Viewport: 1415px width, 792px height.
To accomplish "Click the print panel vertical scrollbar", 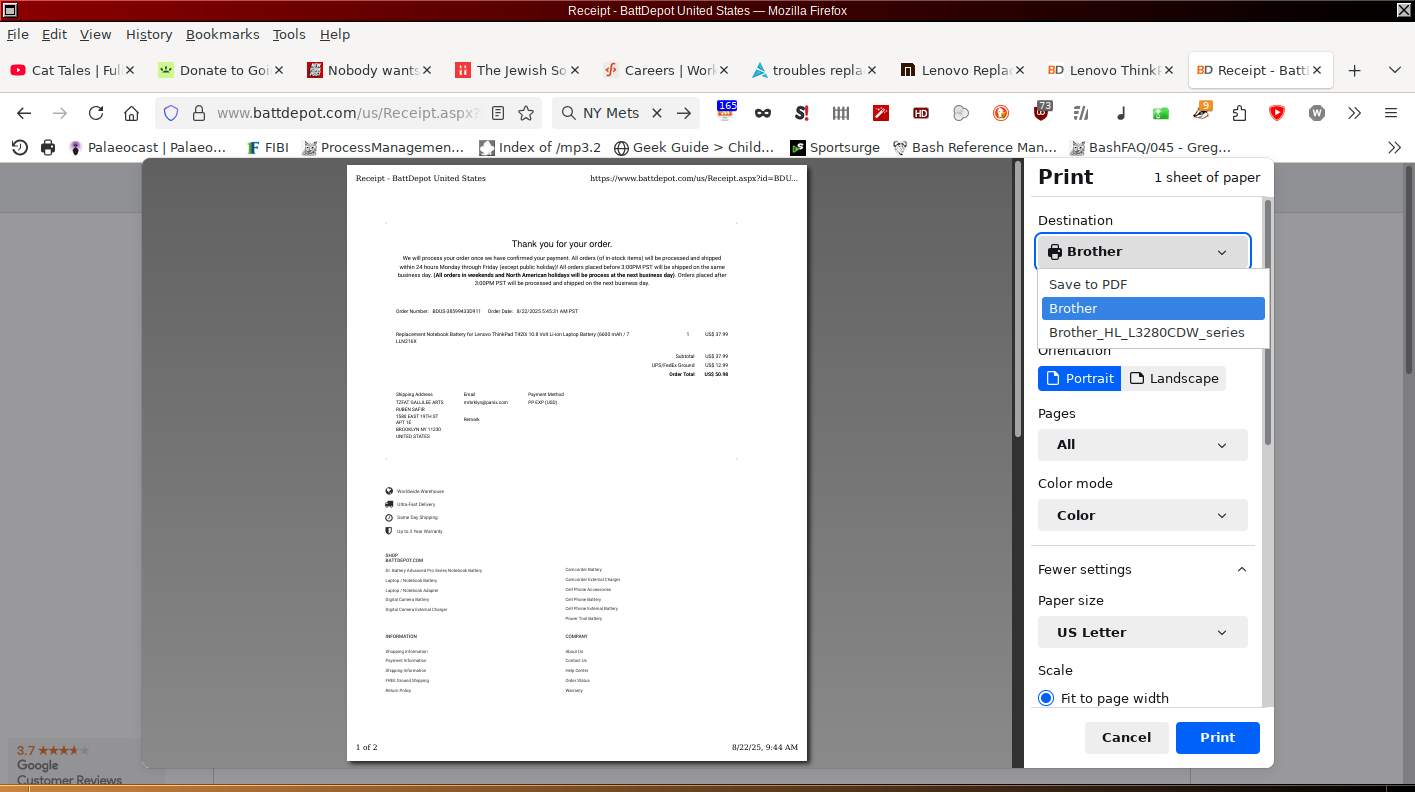I will pos(1268,320).
